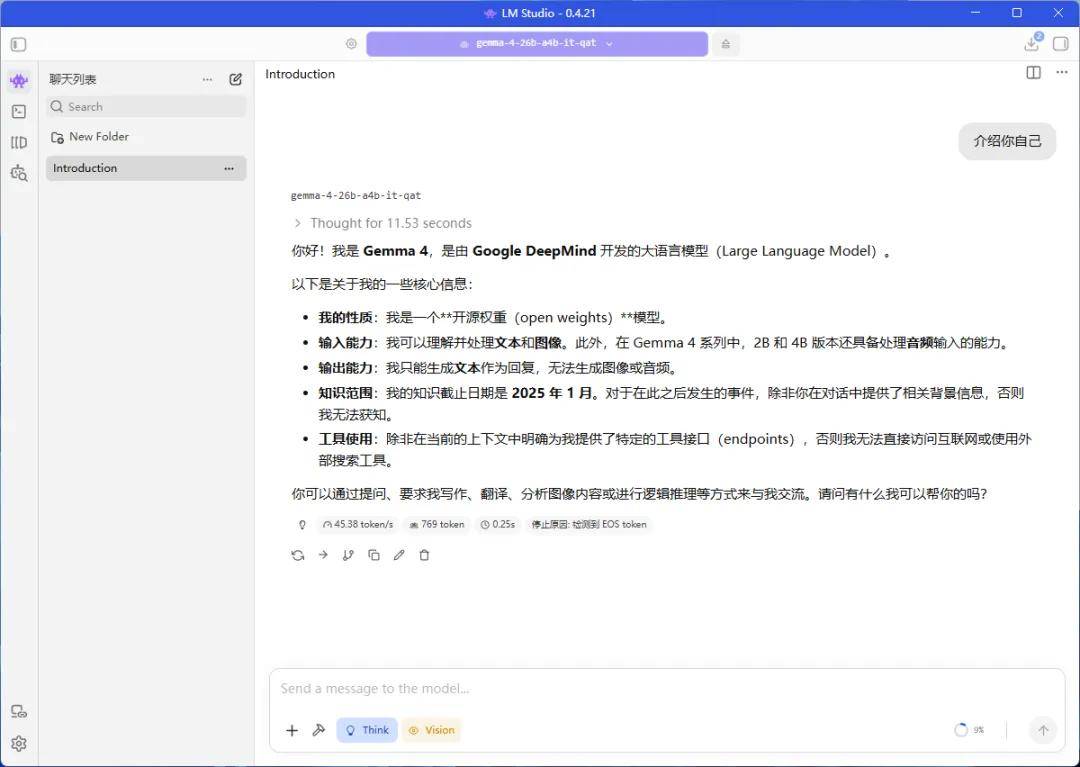The image size is (1080, 767).
Task: Click the Introduction conversation title
Action: click(300, 74)
